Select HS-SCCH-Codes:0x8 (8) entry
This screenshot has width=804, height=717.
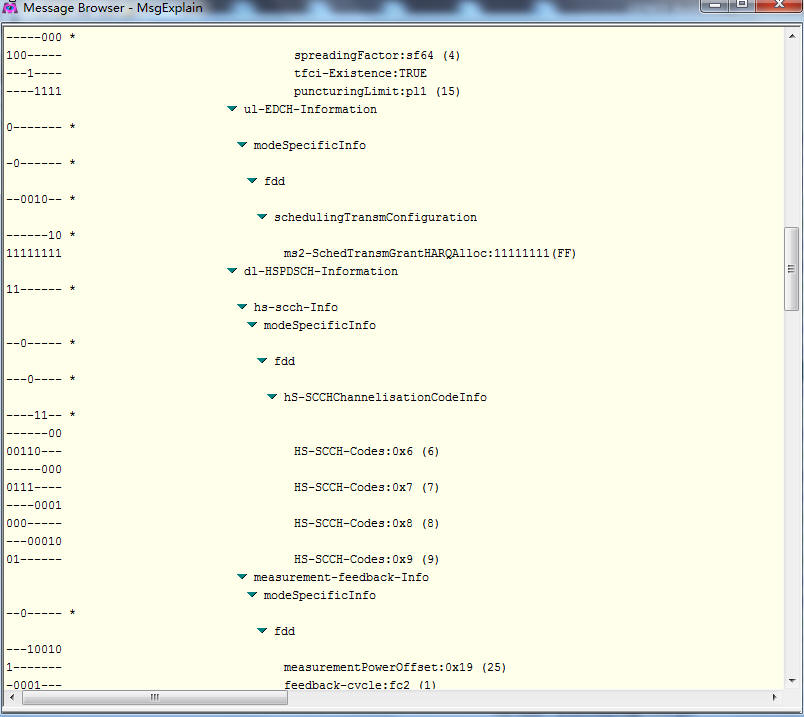pyautogui.click(x=367, y=523)
